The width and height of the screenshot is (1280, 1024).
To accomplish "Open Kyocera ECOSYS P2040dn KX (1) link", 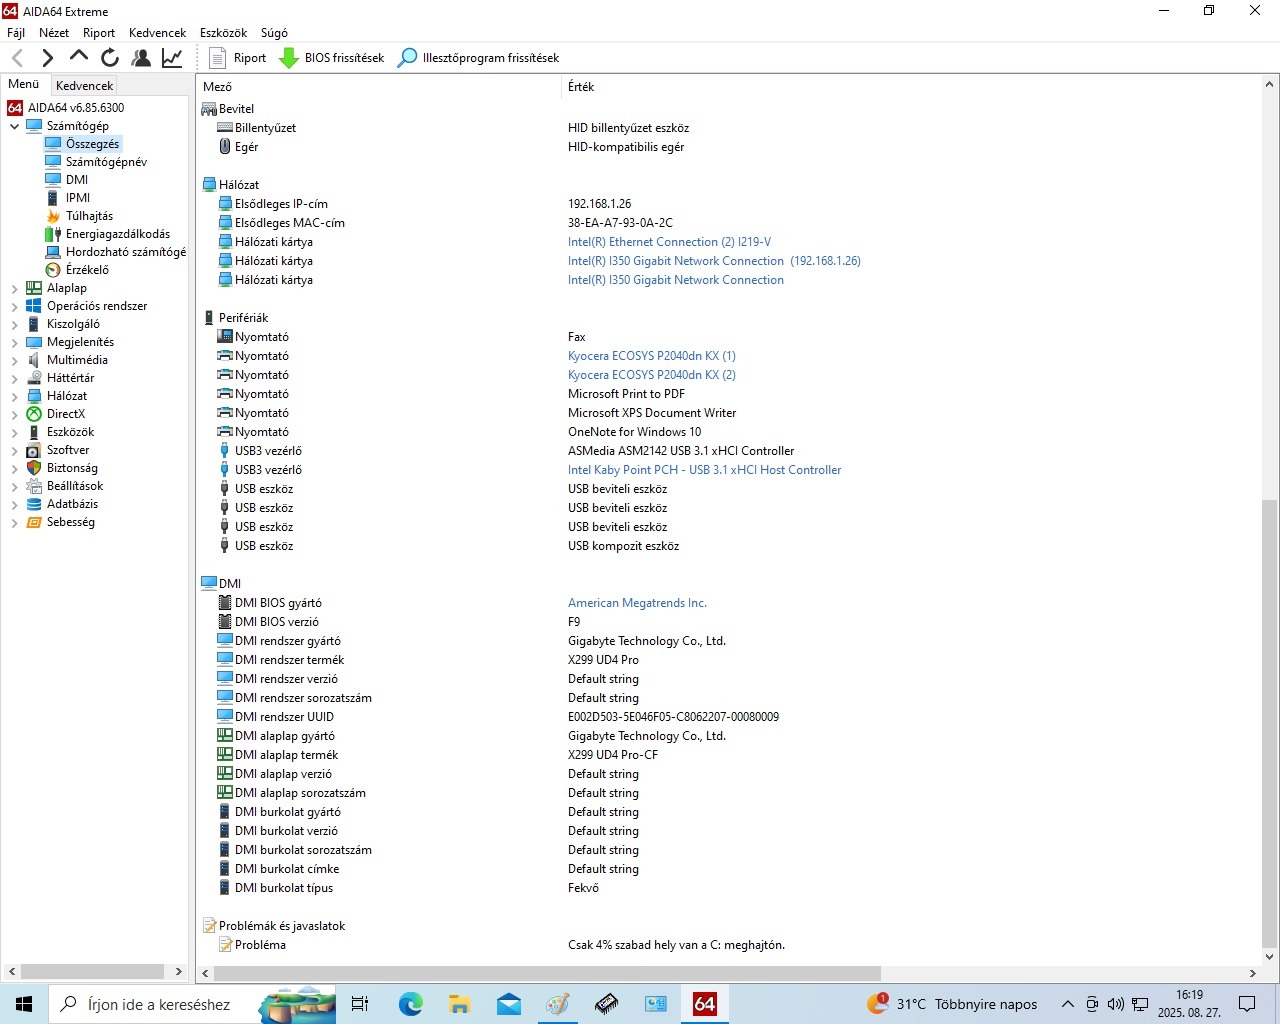I will point(652,356).
